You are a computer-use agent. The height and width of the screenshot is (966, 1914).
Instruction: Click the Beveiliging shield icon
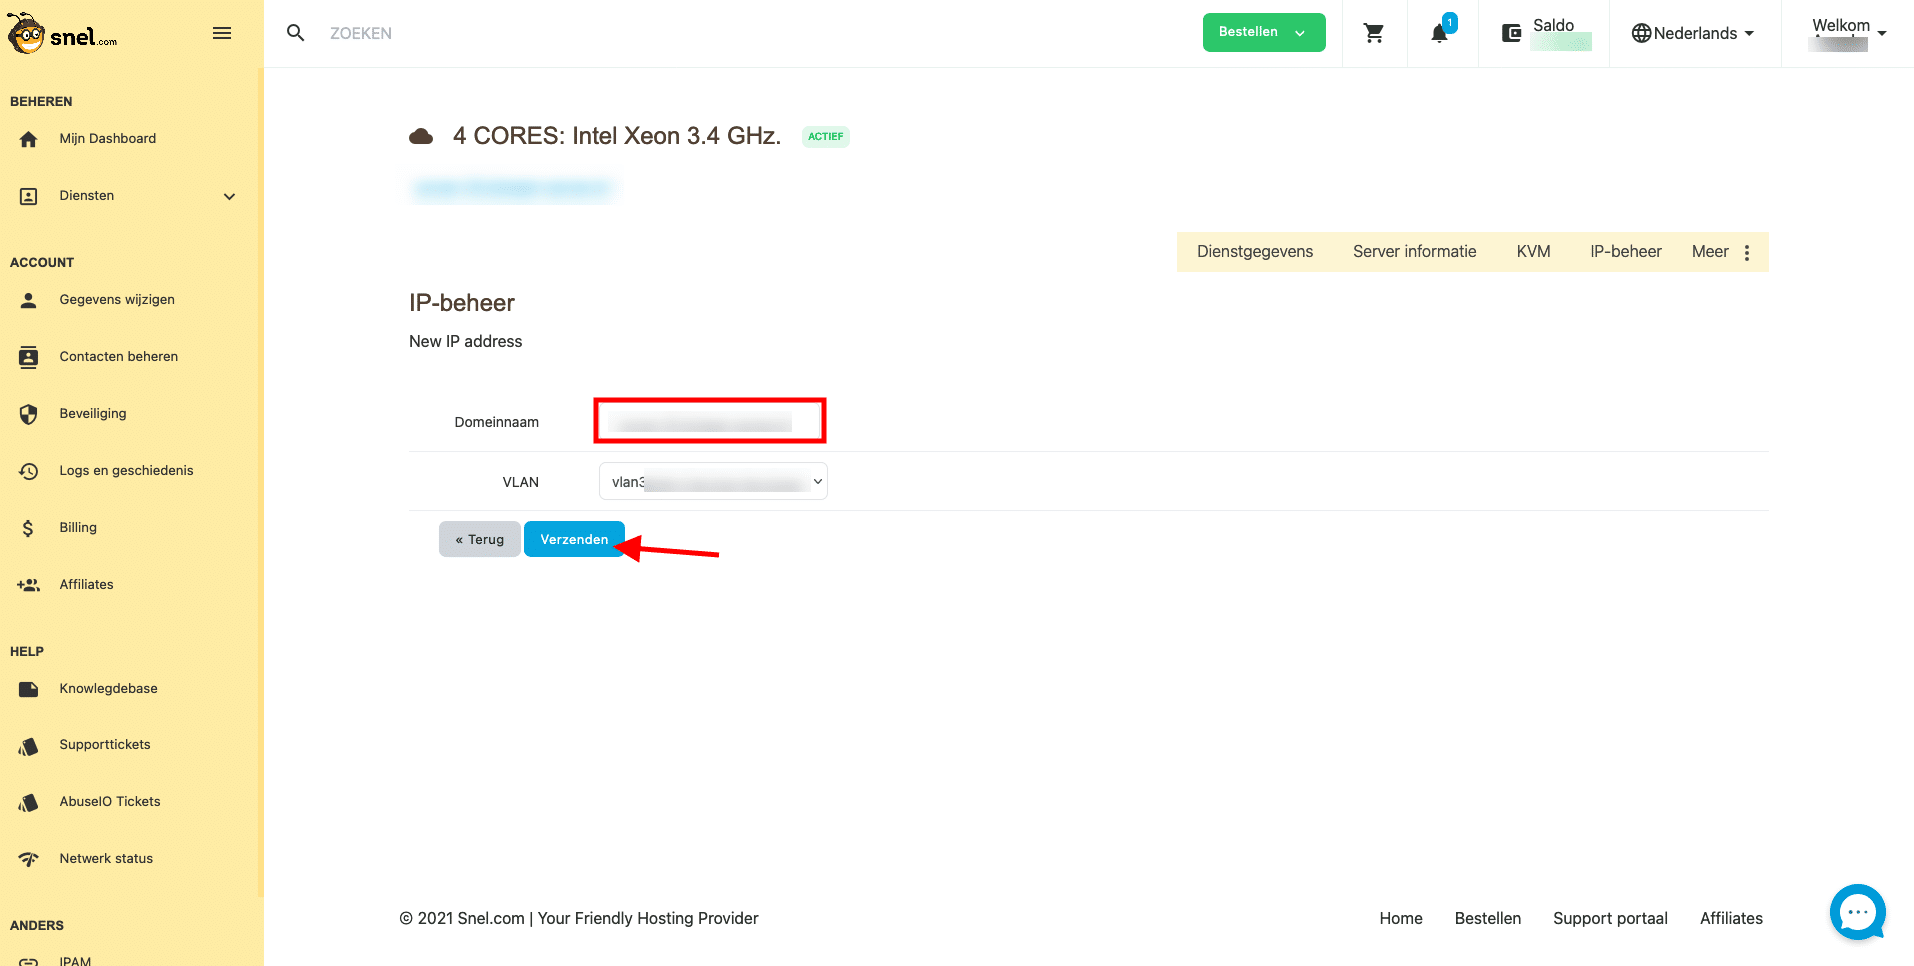point(29,414)
